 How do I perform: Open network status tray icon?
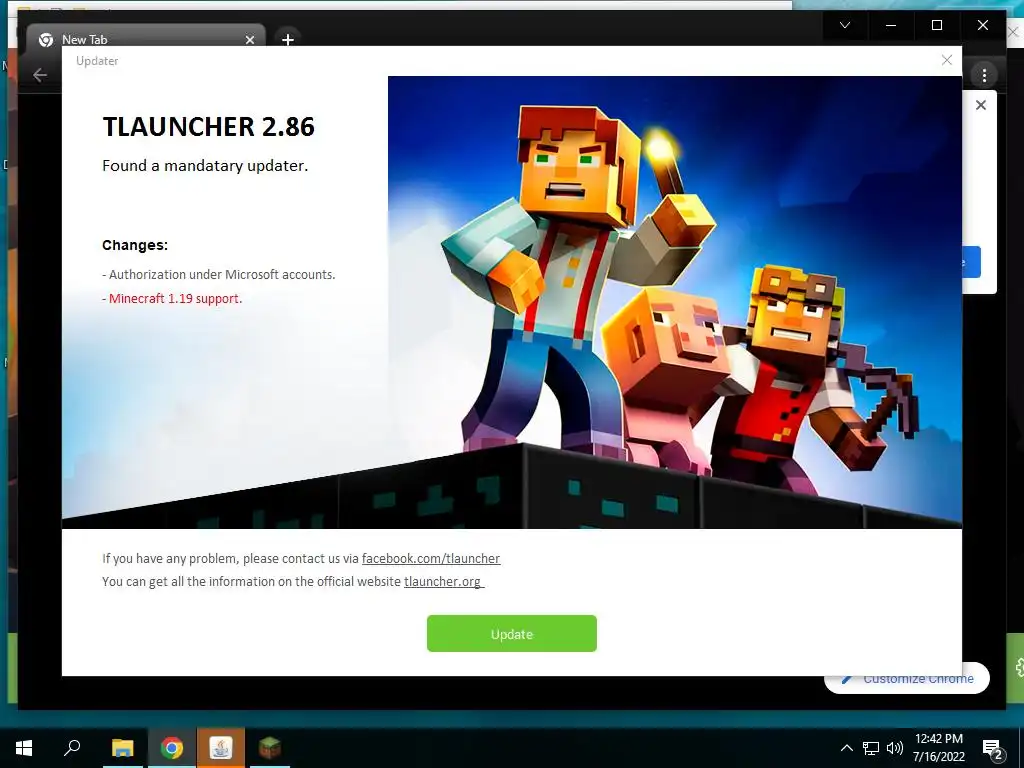point(871,748)
